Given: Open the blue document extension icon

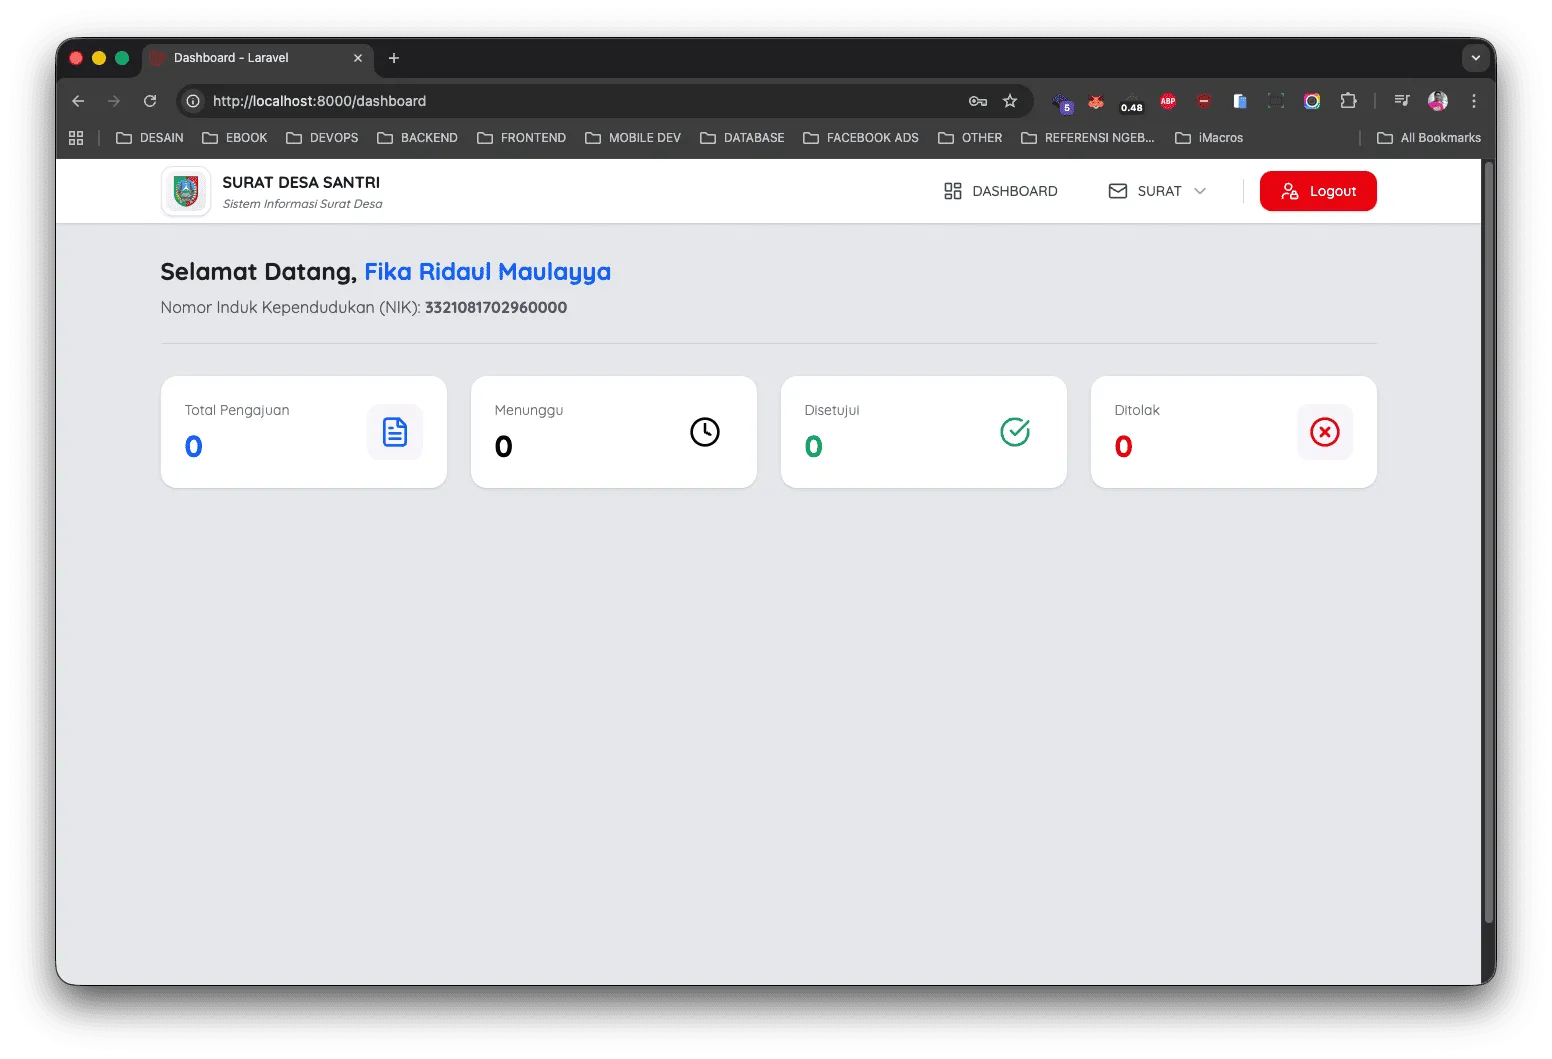Looking at the screenshot, I should coord(1240,101).
